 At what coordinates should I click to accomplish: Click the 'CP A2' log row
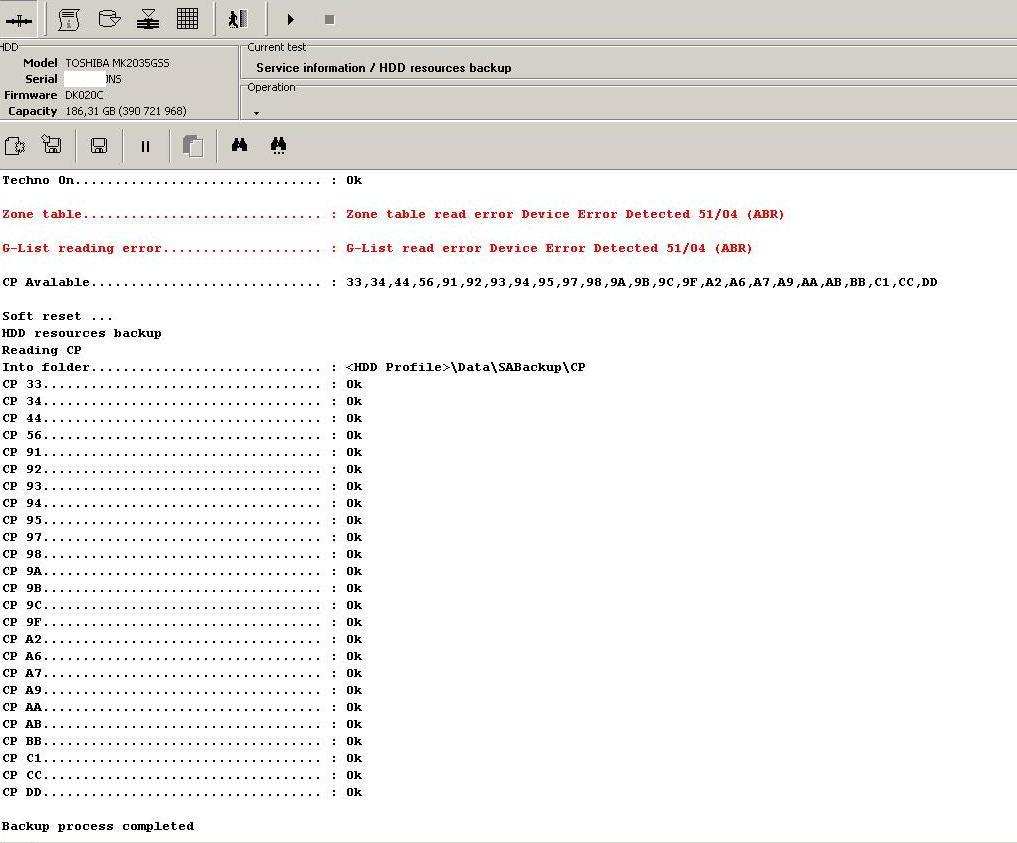[182, 639]
